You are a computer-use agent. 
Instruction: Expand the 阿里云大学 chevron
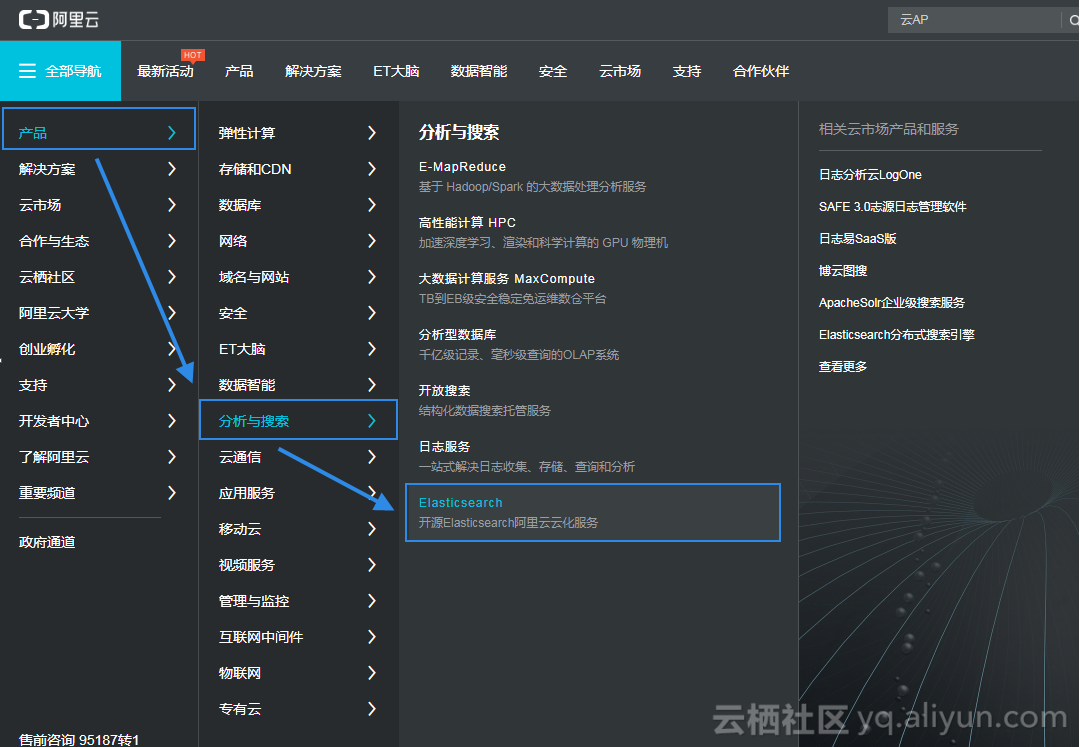pyautogui.click(x=172, y=313)
